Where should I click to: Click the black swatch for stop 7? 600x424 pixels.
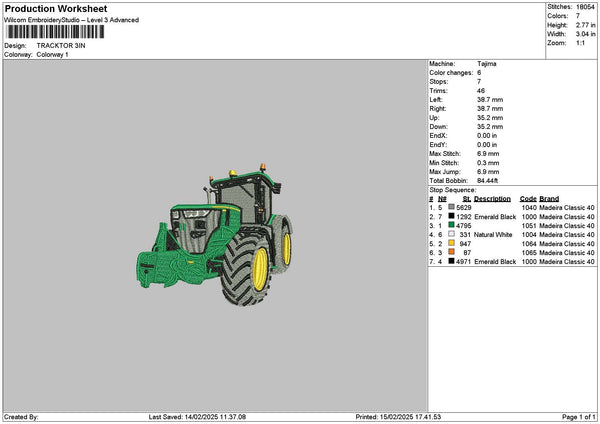[452, 261]
